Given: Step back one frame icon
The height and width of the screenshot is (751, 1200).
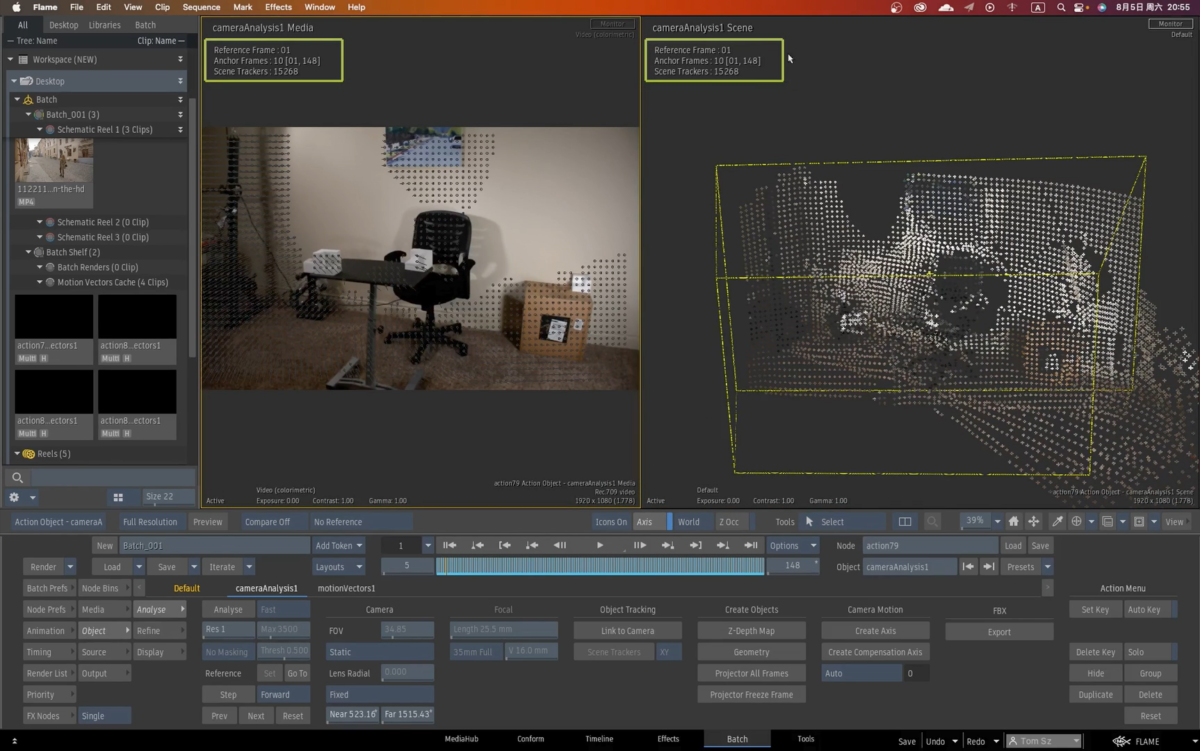Looking at the screenshot, I should point(560,545).
